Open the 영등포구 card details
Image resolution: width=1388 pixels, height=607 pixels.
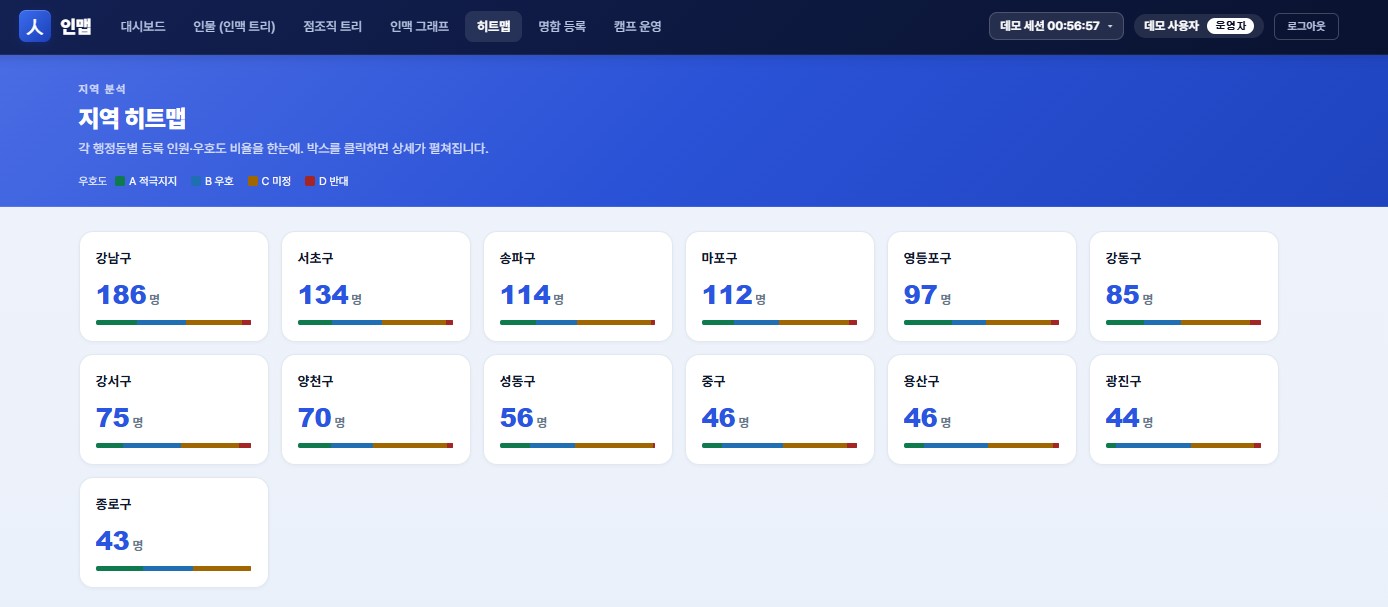(x=982, y=286)
